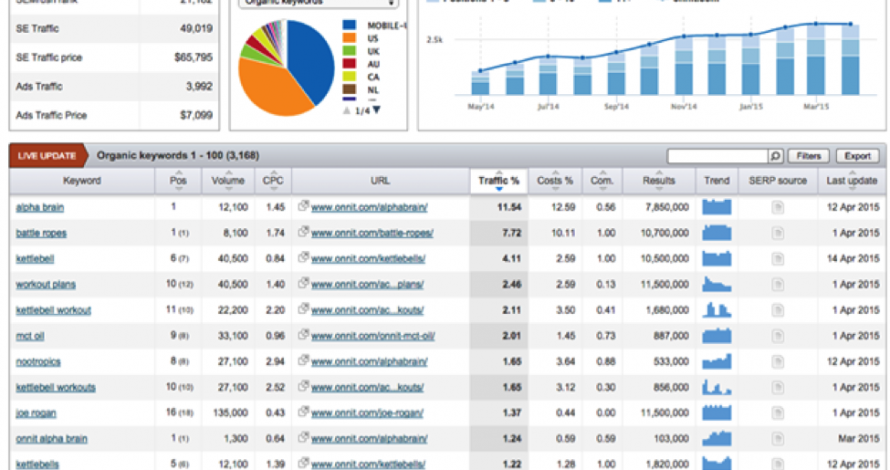Sort table by Costs % column
Viewport: 890px width, 470px height.
pyautogui.click(x=555, y=181)
